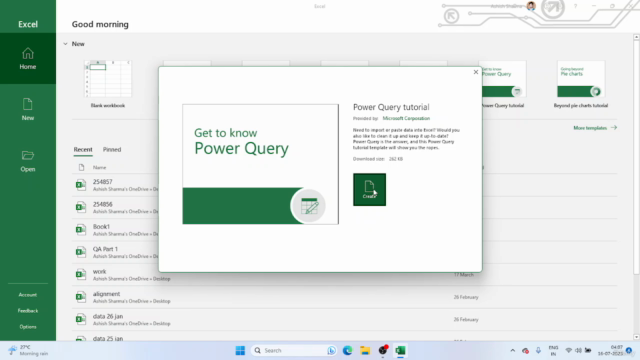Open the file named alignment
Screen dimensions: 640x360
106,294
